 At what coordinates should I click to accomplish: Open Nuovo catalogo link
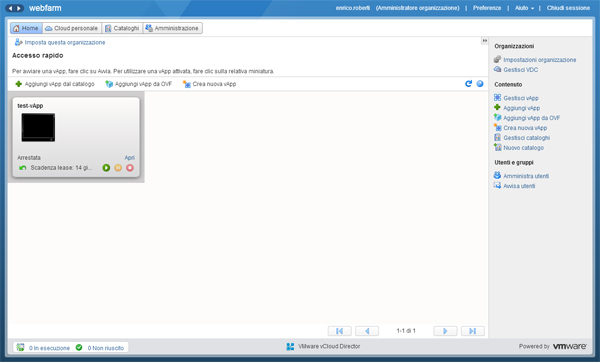pyautogui.click(x=523, y=148)
